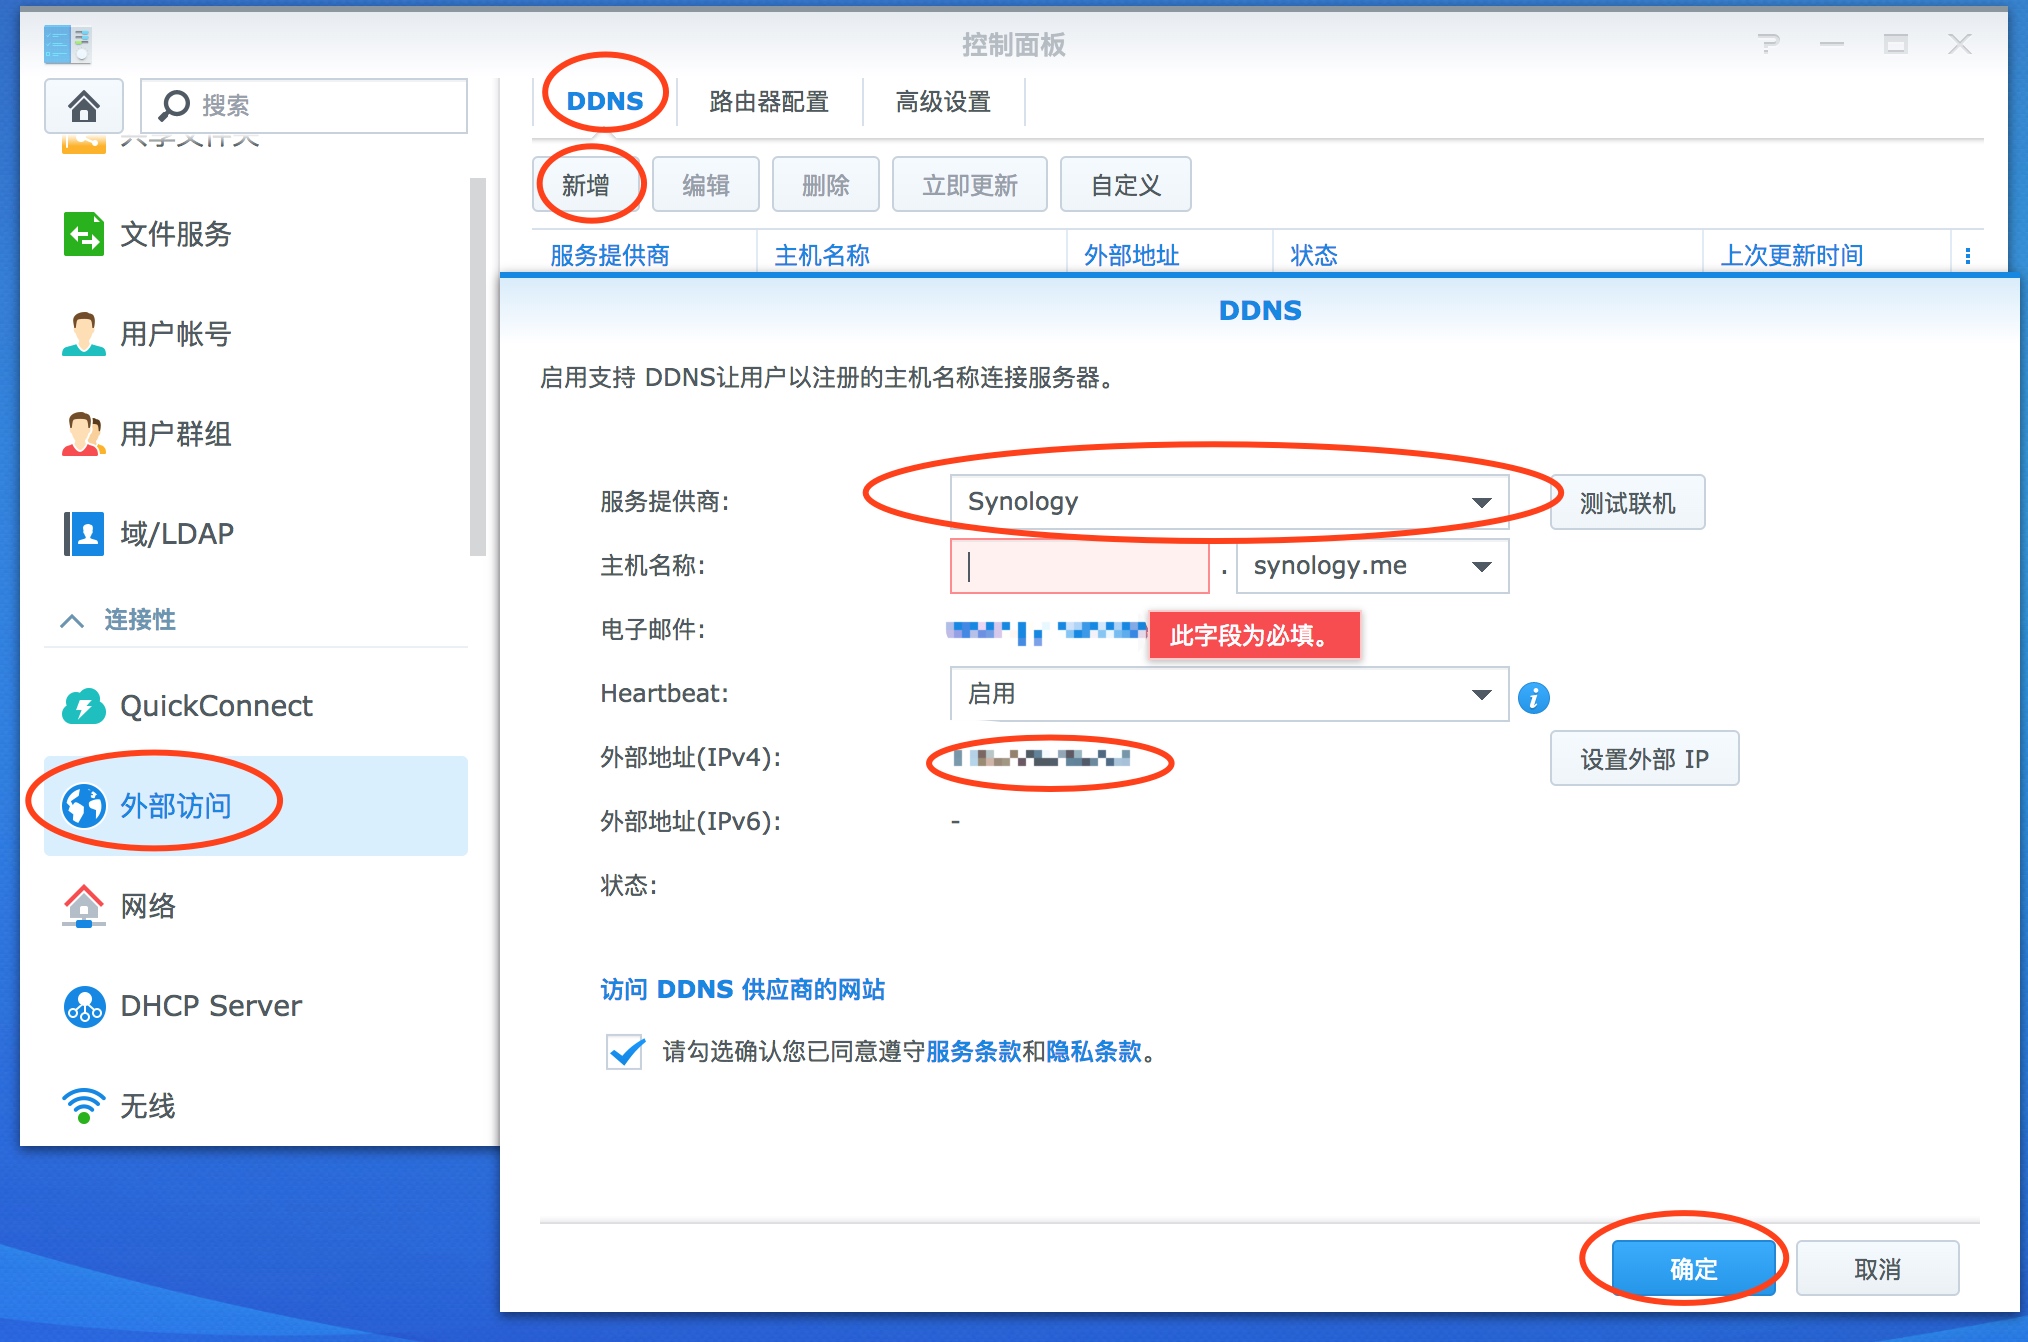Open 无线 wireless wifi icon
The width and height of the screenshot is (2028, 1342).
83,1106
